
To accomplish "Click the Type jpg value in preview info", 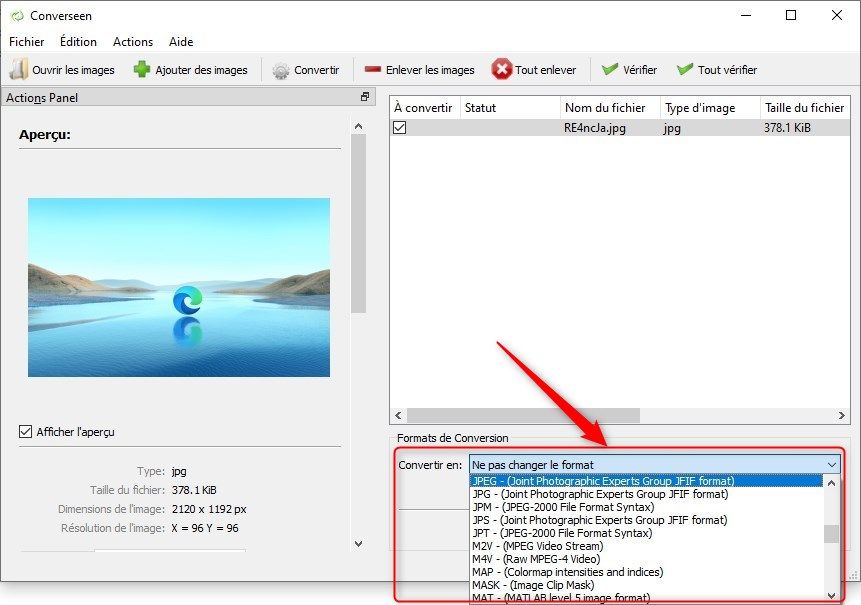I will pyautogui.click(x=179, y=471).
